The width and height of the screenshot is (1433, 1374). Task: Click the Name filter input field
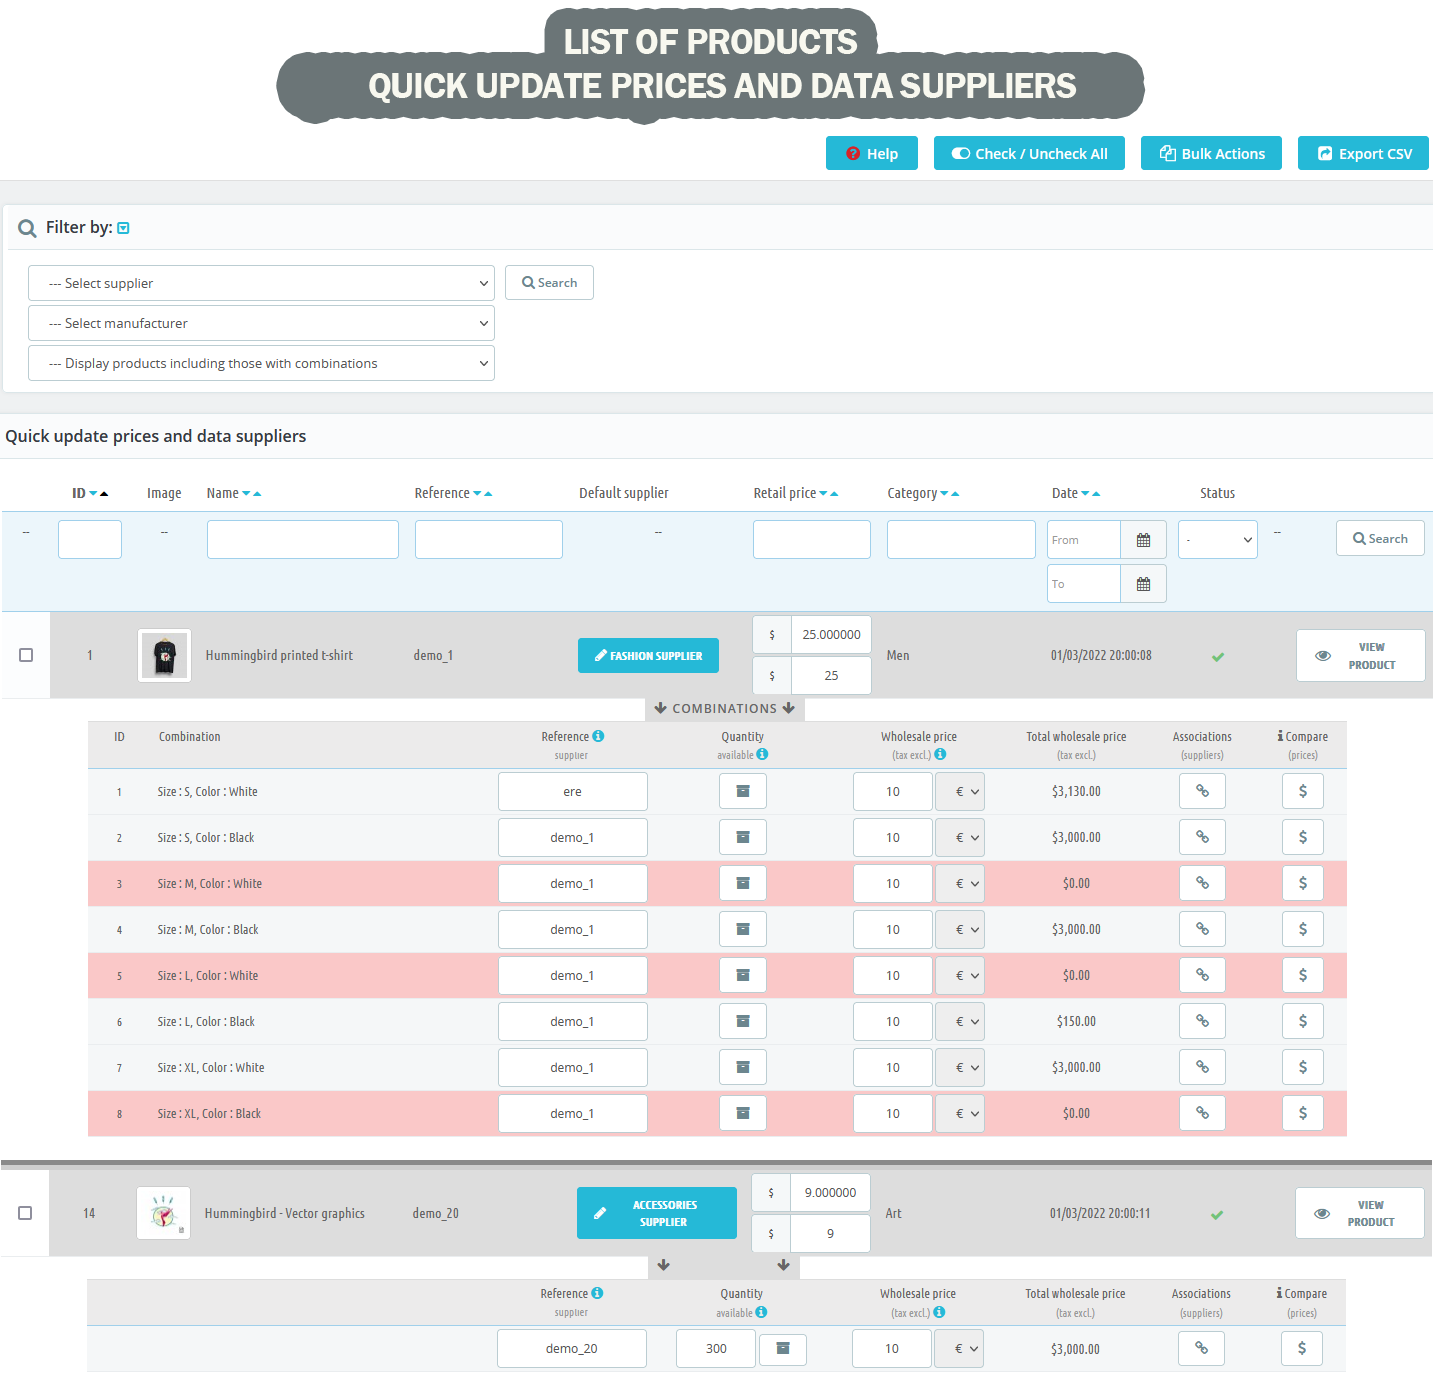coord(302,540)
